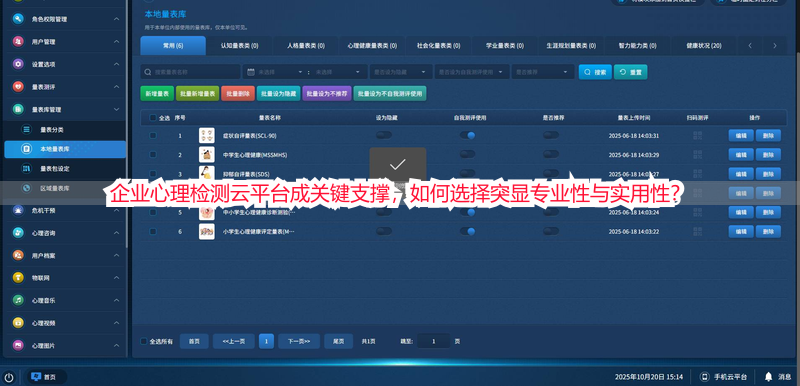The image size is (800, 386).
Task: Click the thumbnail of 中学生心理健康(MSSMHS)
Action: pos(207,155)
